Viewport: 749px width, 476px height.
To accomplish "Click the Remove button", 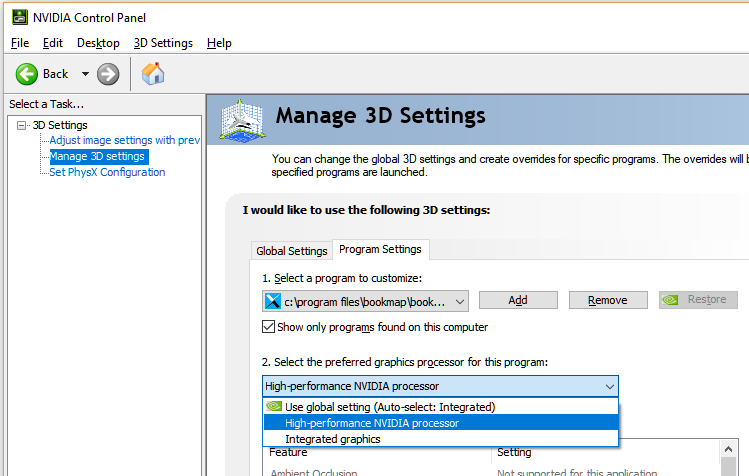I will [x=608, y=300].
